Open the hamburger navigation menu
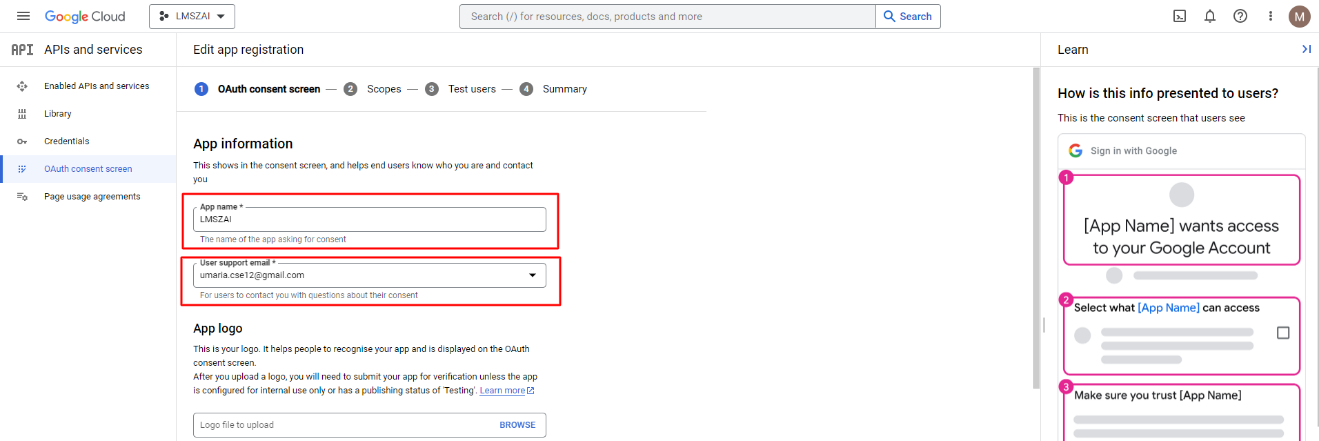 (x=23, y=16)
